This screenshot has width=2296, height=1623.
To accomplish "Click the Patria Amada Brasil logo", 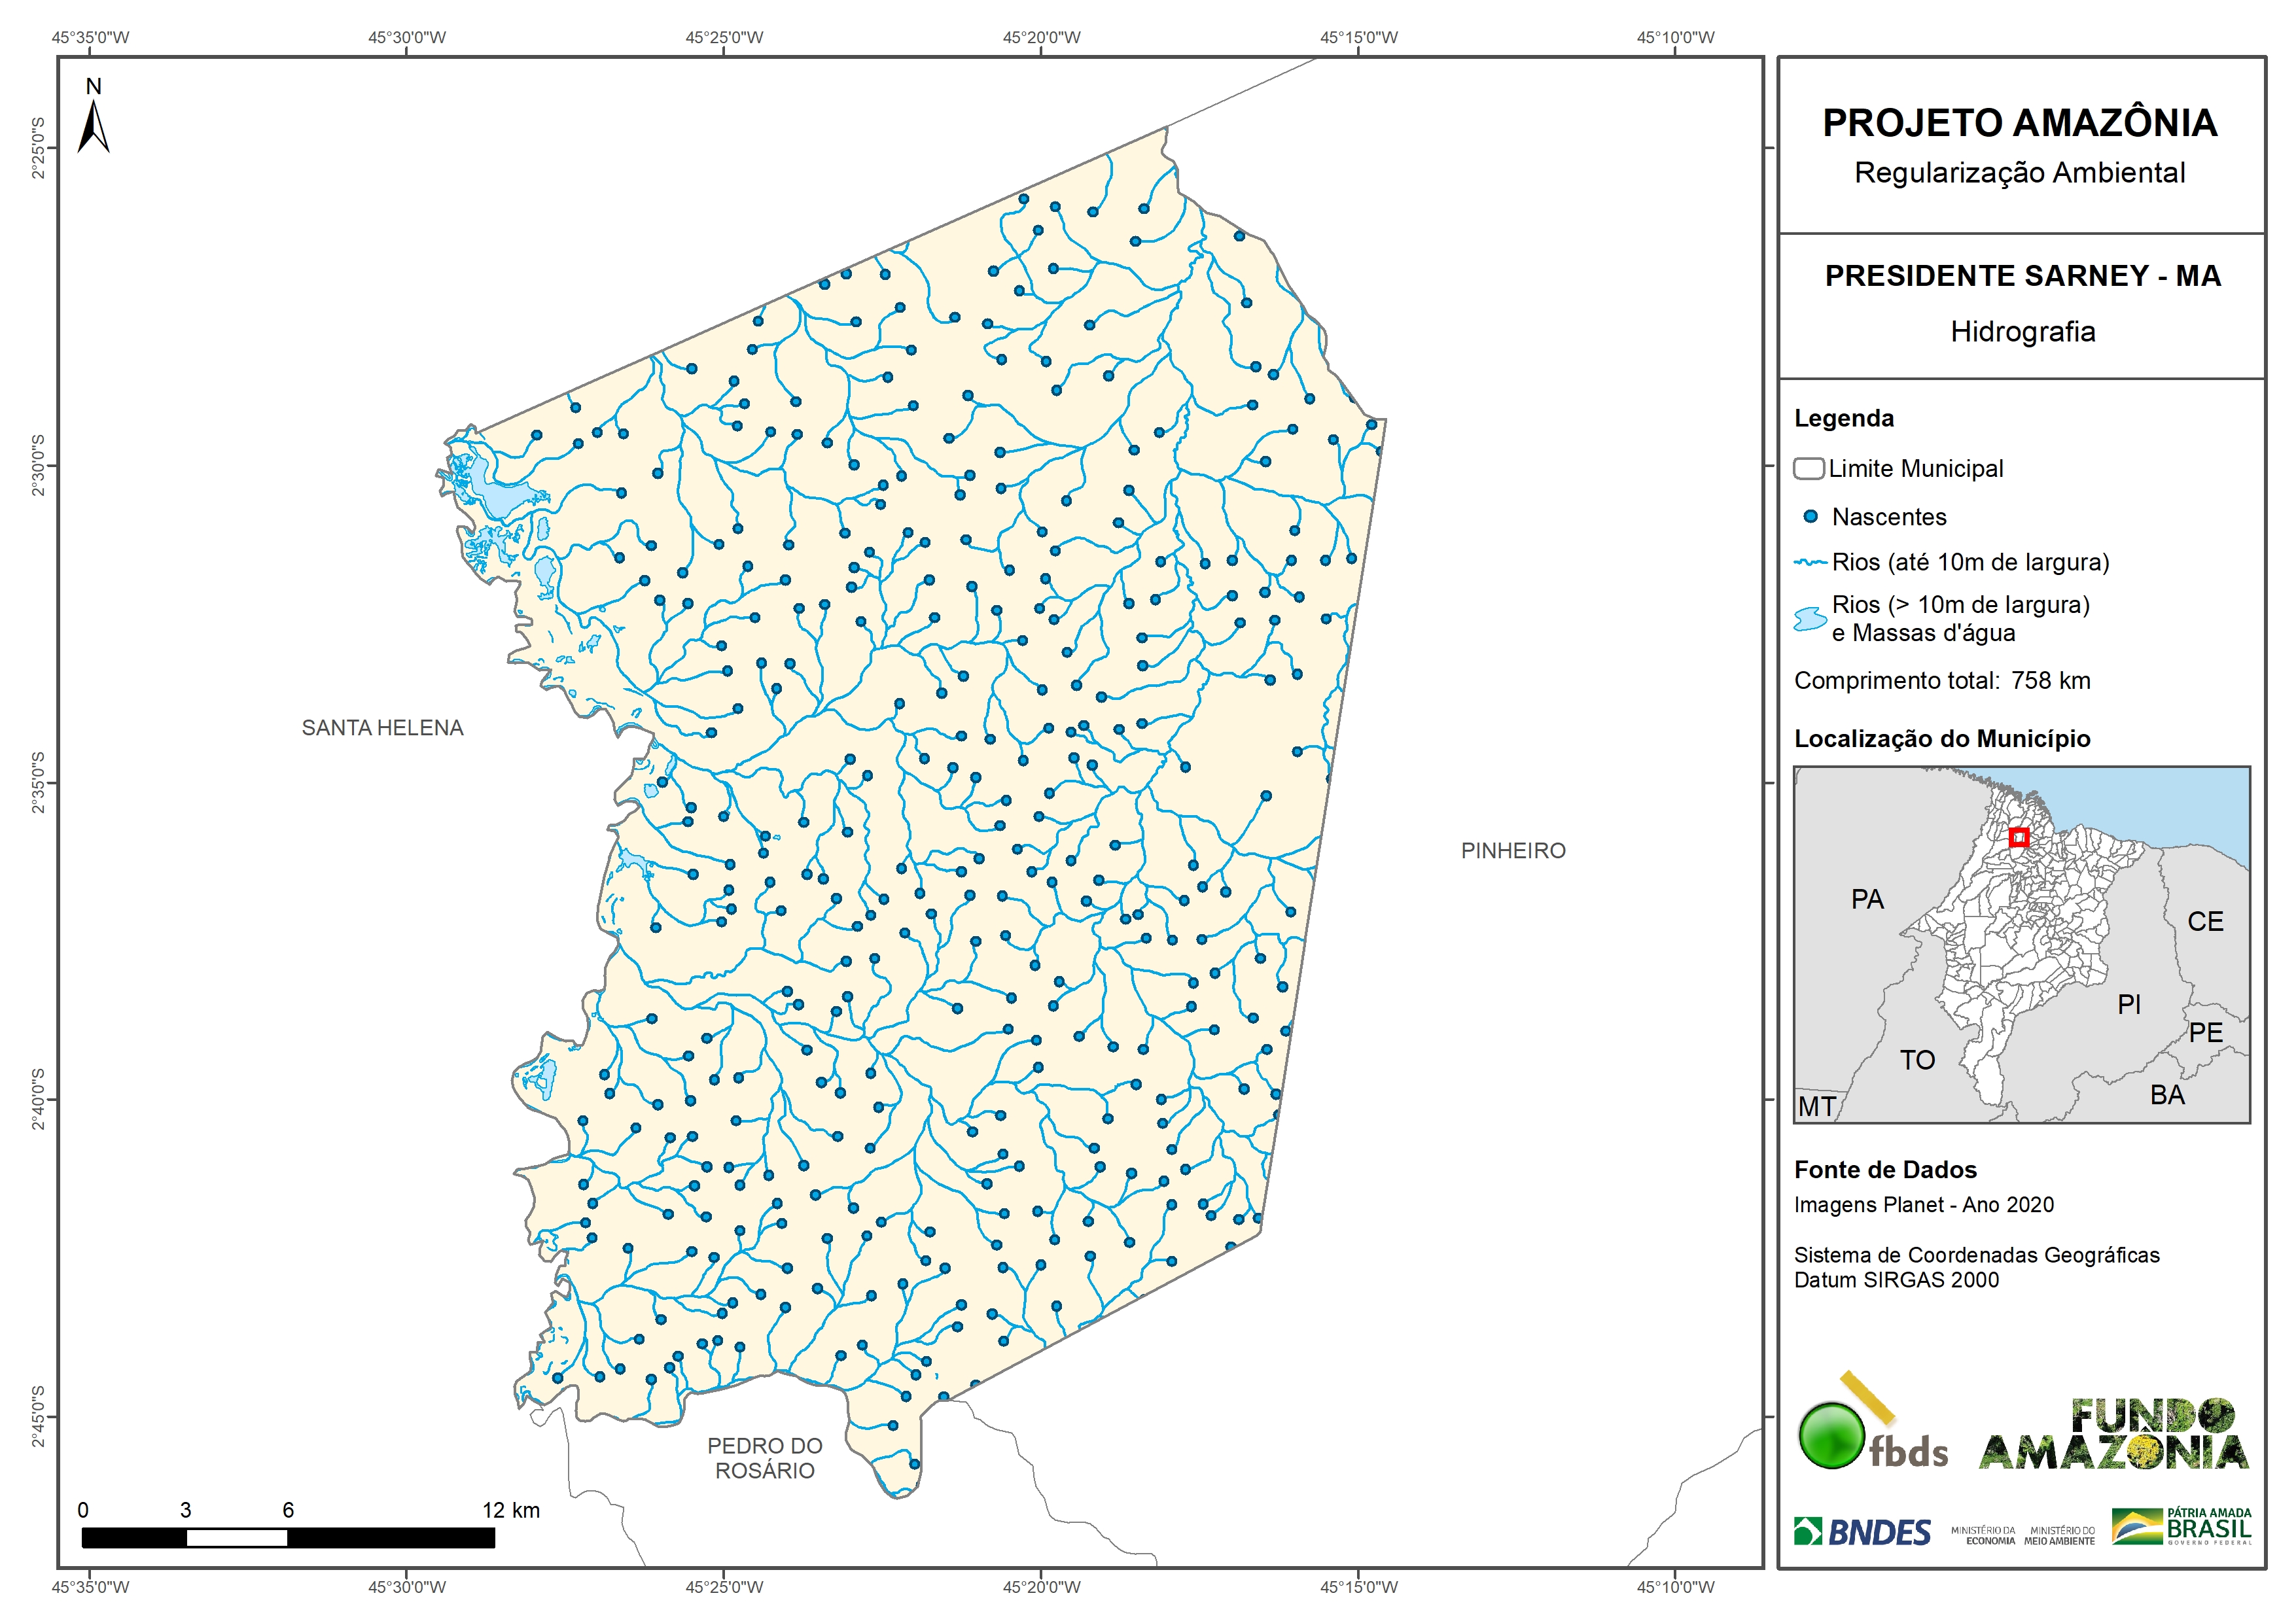I will [2181, 1526].
